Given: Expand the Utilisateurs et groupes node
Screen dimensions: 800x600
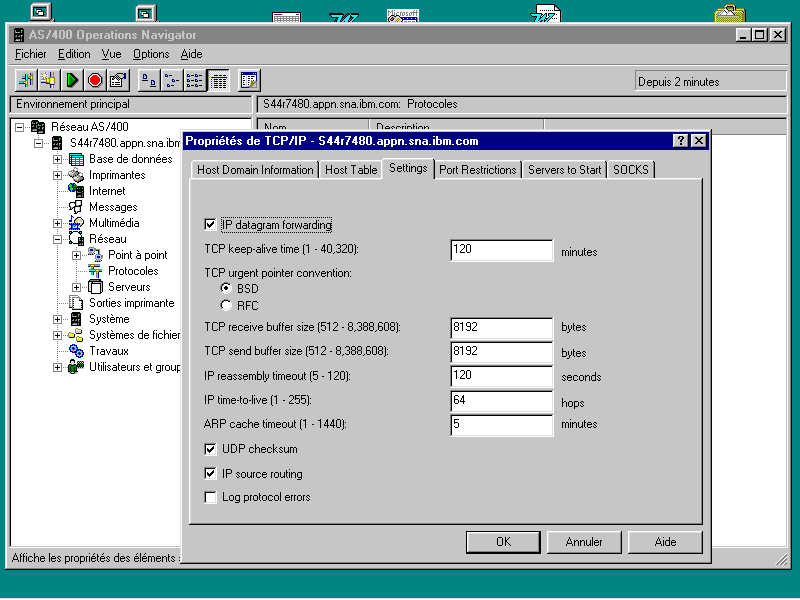Looking at the screenshot, I should tap(57, 367).
